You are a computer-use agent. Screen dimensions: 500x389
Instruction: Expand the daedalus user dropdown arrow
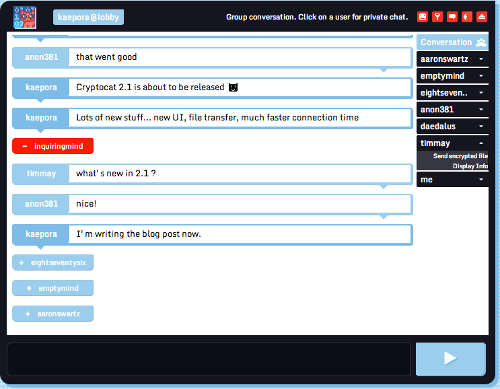[481, 126]
